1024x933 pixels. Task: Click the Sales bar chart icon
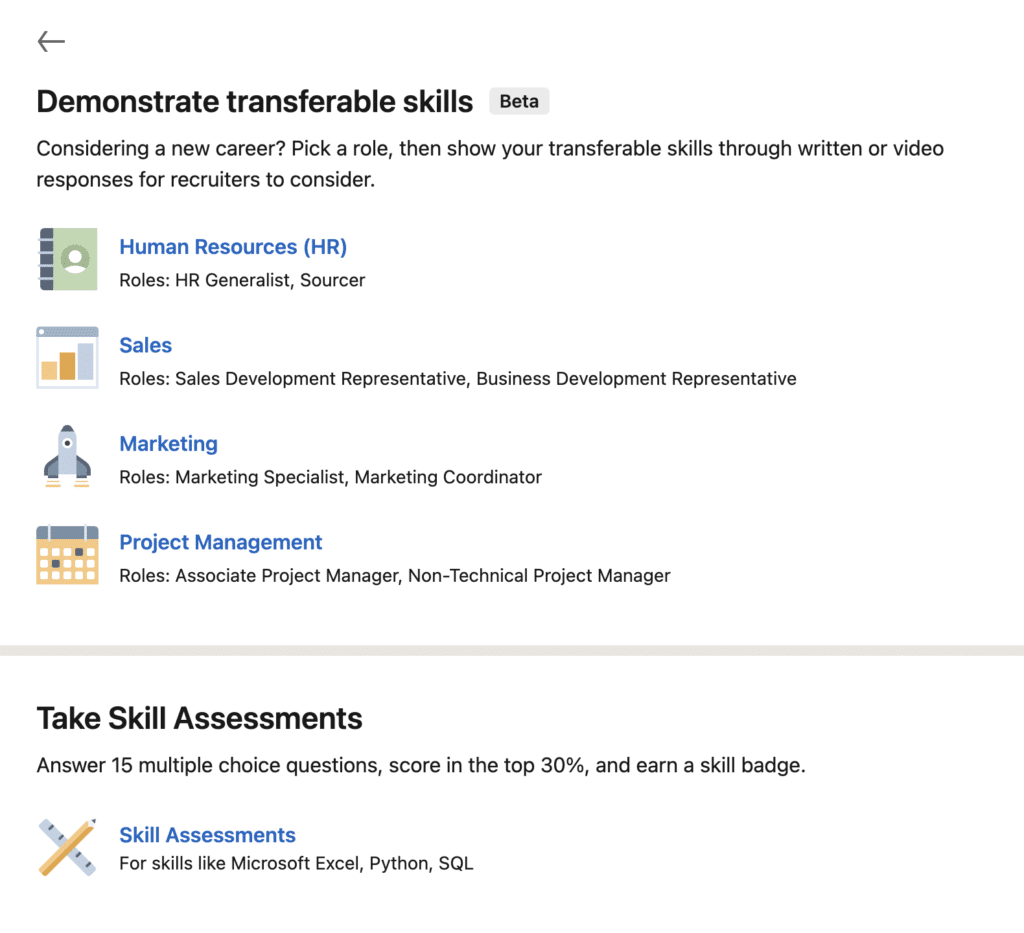point(67,357)
